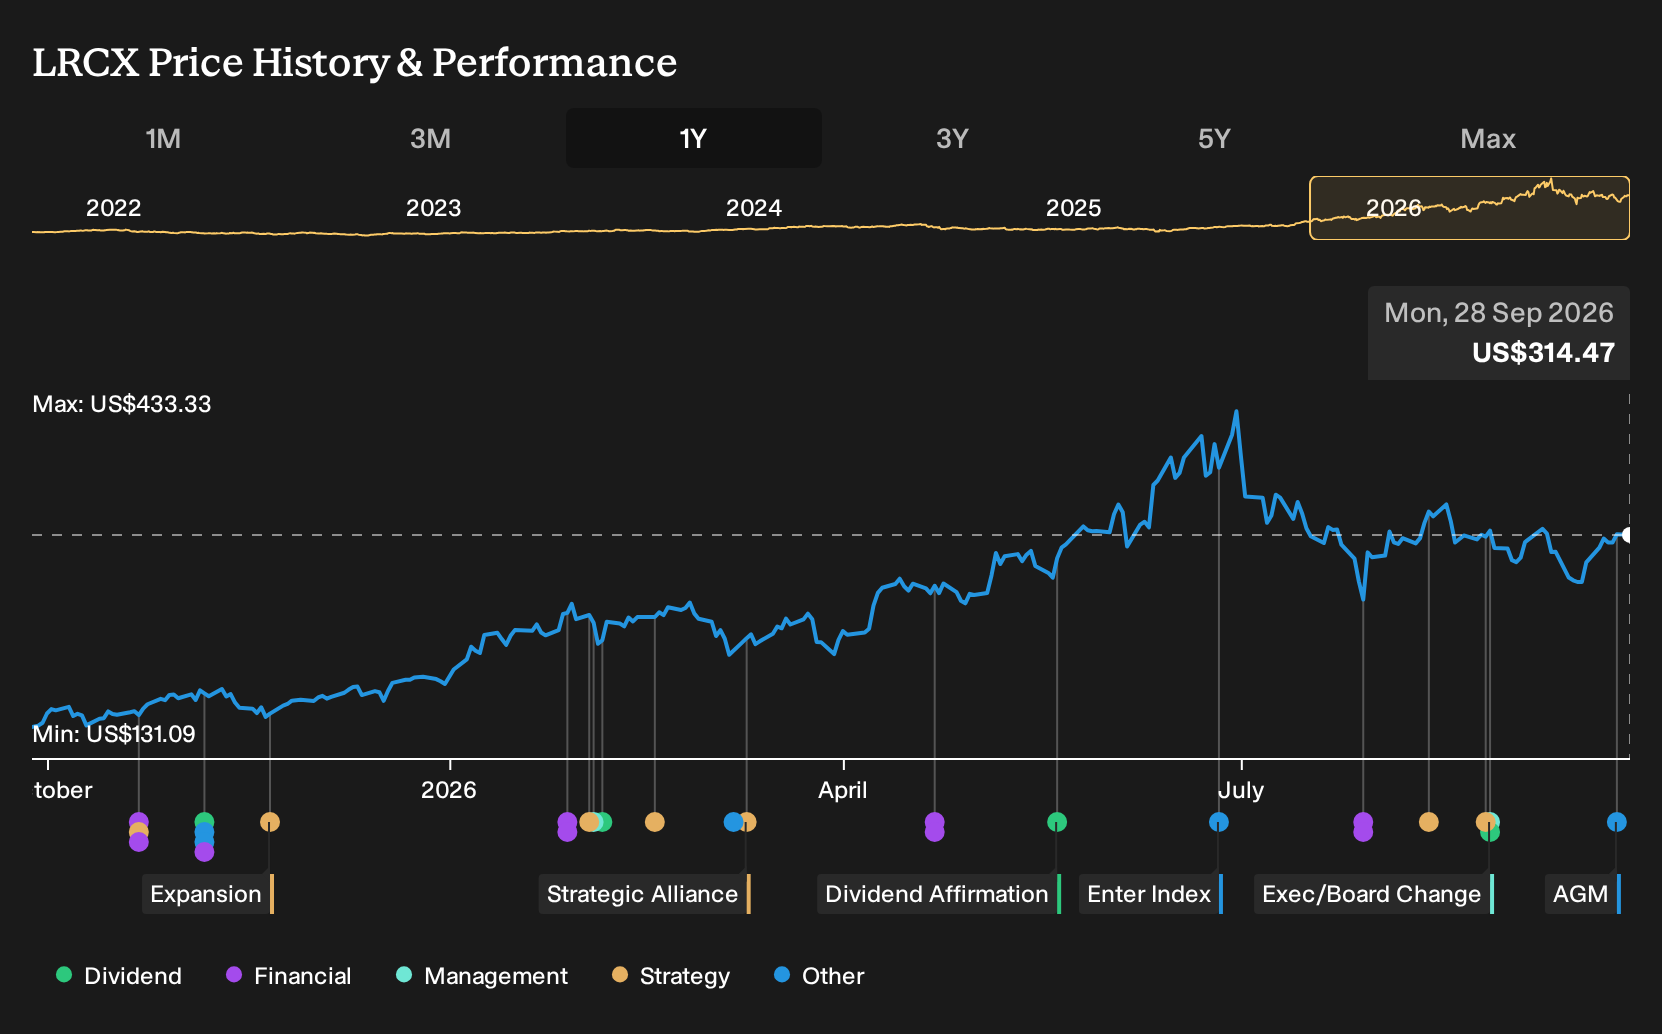Click the Max: US$433.33 label
Viewport: 1662px width, 1034px height.
pyautogui.click(x=122, y=404)
